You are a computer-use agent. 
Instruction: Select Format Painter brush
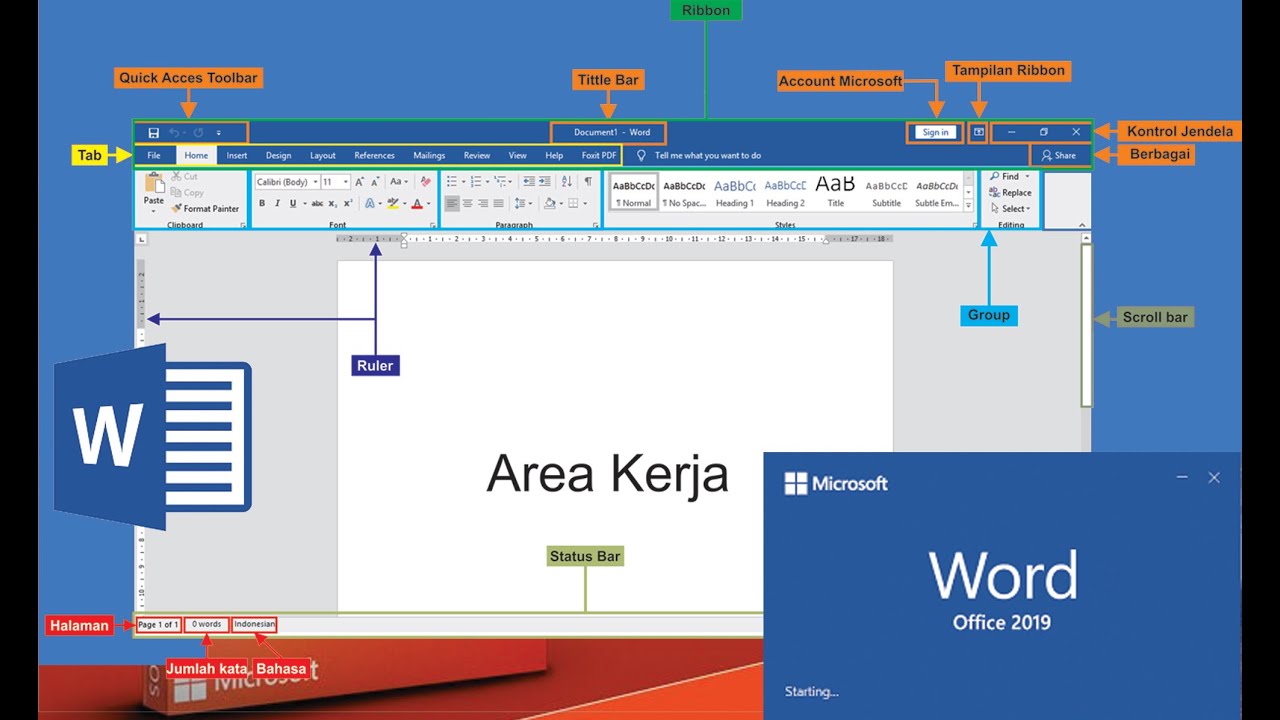tap(205, 209)
